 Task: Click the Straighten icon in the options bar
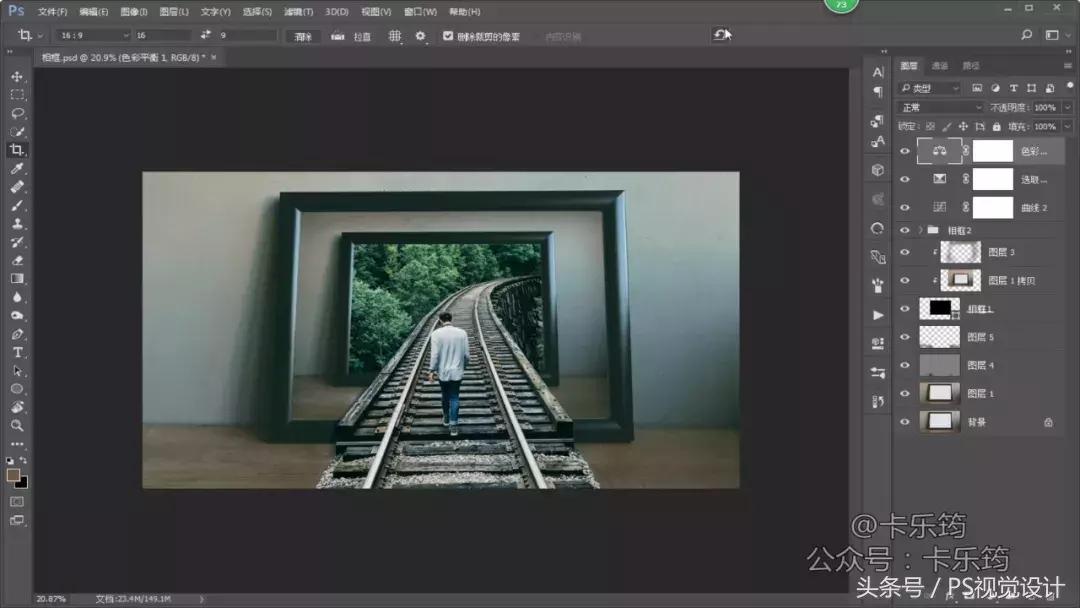pos(338,35)
